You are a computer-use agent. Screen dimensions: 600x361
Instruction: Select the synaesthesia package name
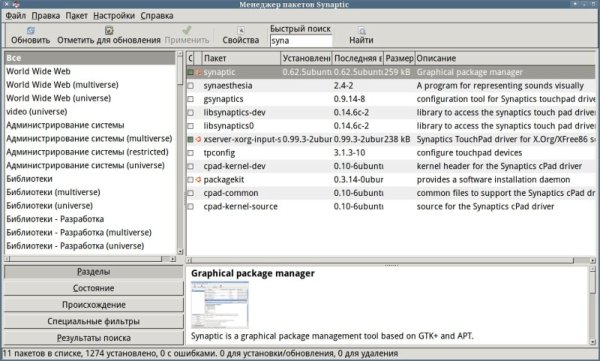tap(228, 86)
